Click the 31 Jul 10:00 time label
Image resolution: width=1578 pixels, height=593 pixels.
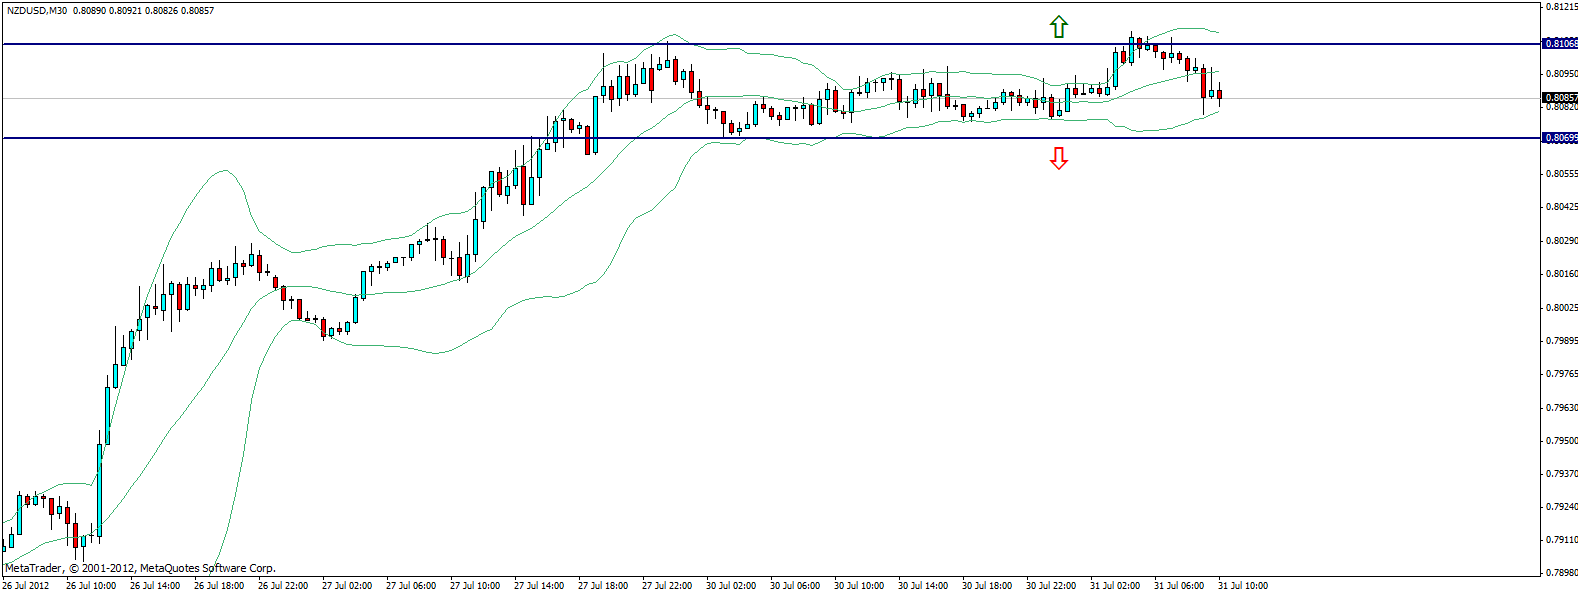click(x=1243, y=586)
